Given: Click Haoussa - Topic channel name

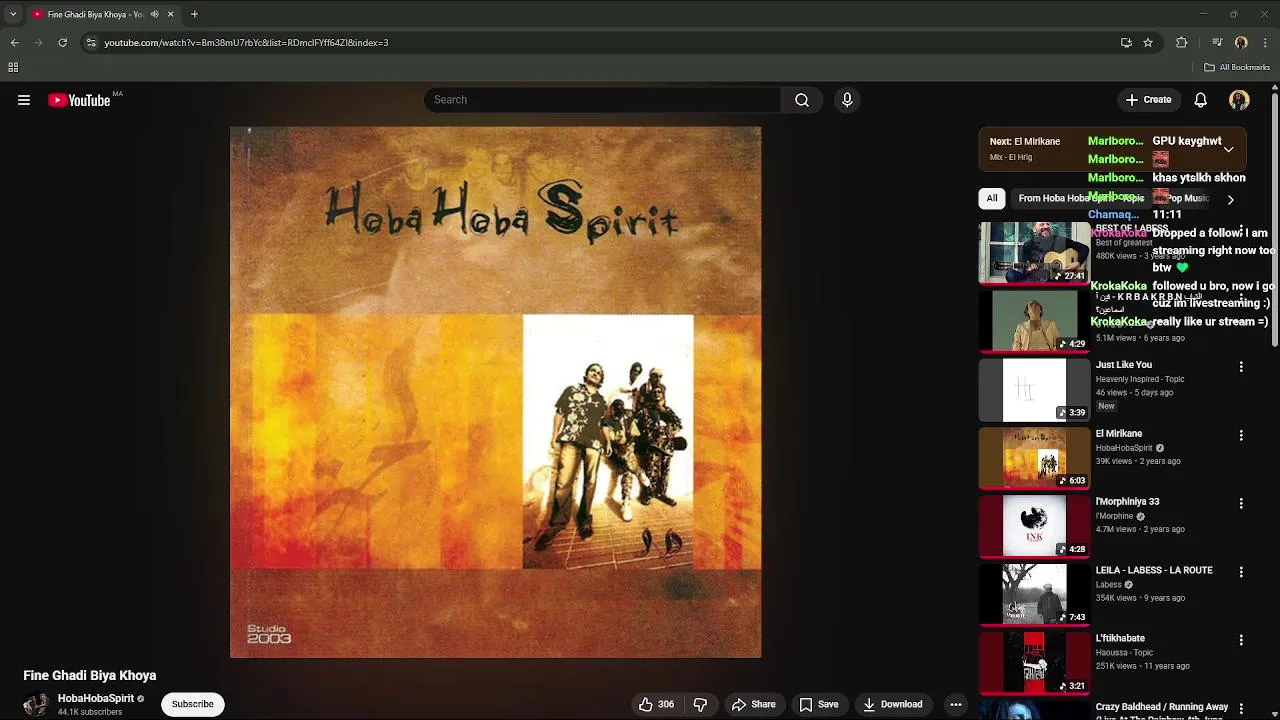Looking at the screenshot, I should pyautogui.click(x=1124, y=652).
